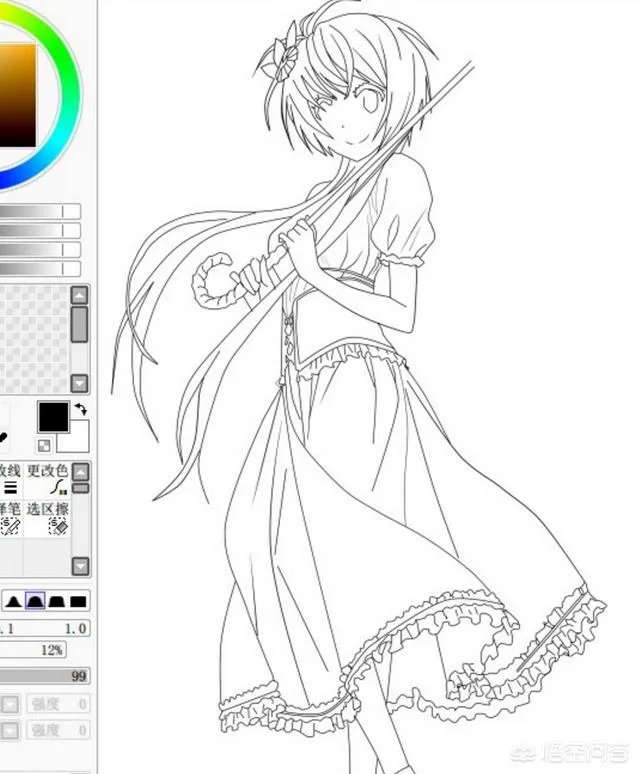Open the lower disabled texture dropdown arrow
This screenshot has height=774, width=640.
(x=10, y=730)
